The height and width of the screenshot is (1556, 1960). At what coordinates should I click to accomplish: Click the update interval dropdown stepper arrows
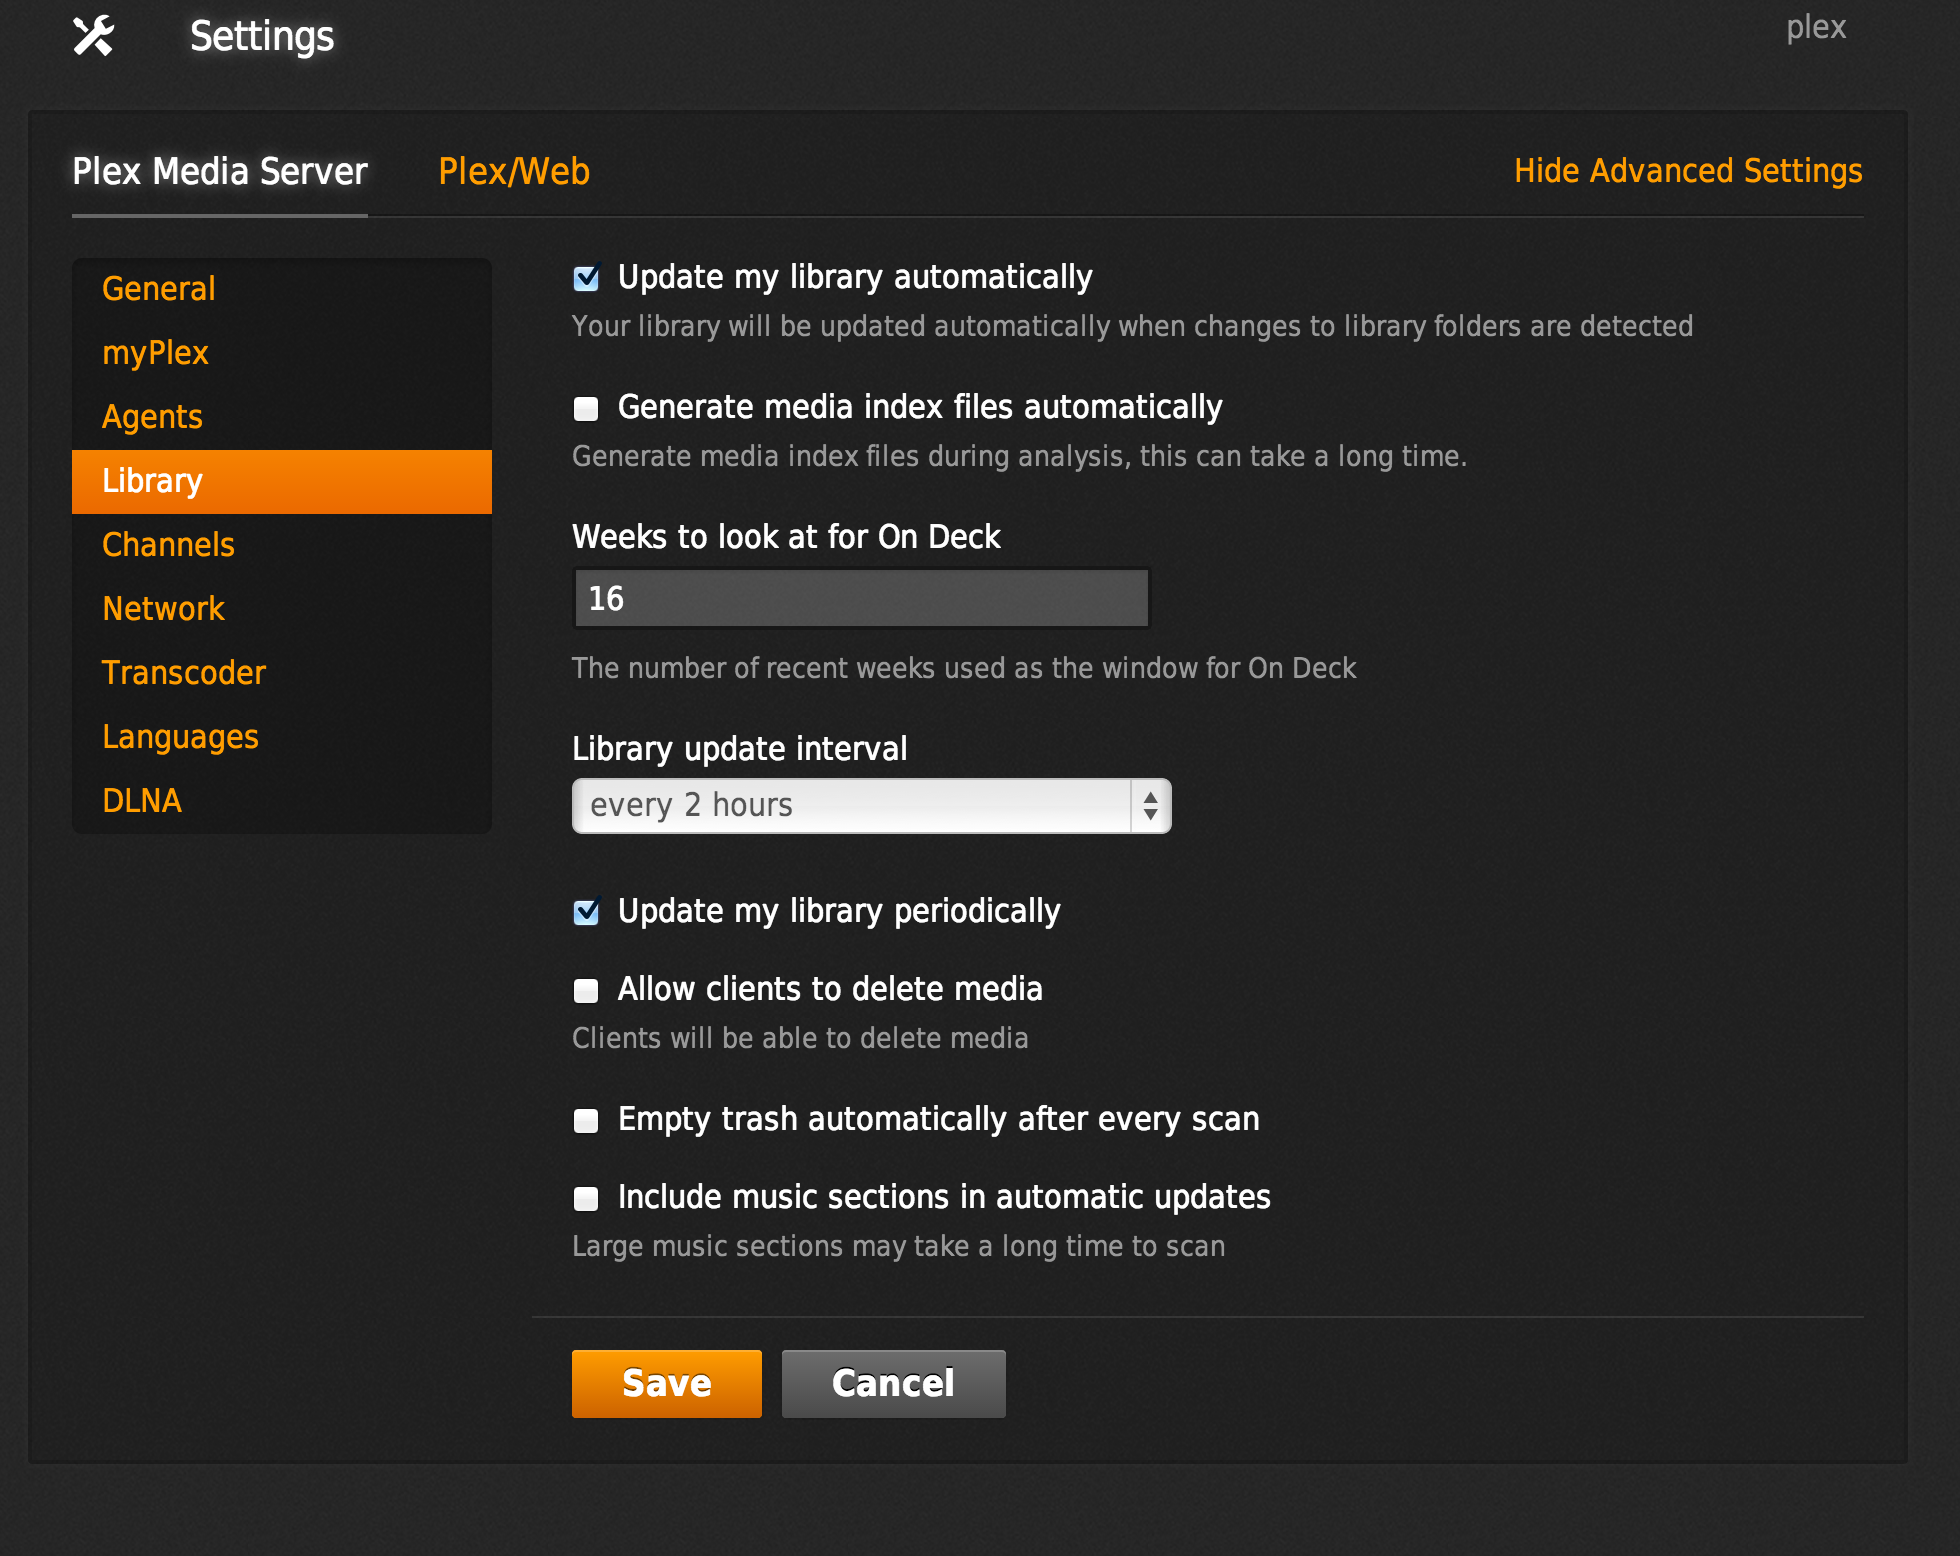pos(1150,806)
